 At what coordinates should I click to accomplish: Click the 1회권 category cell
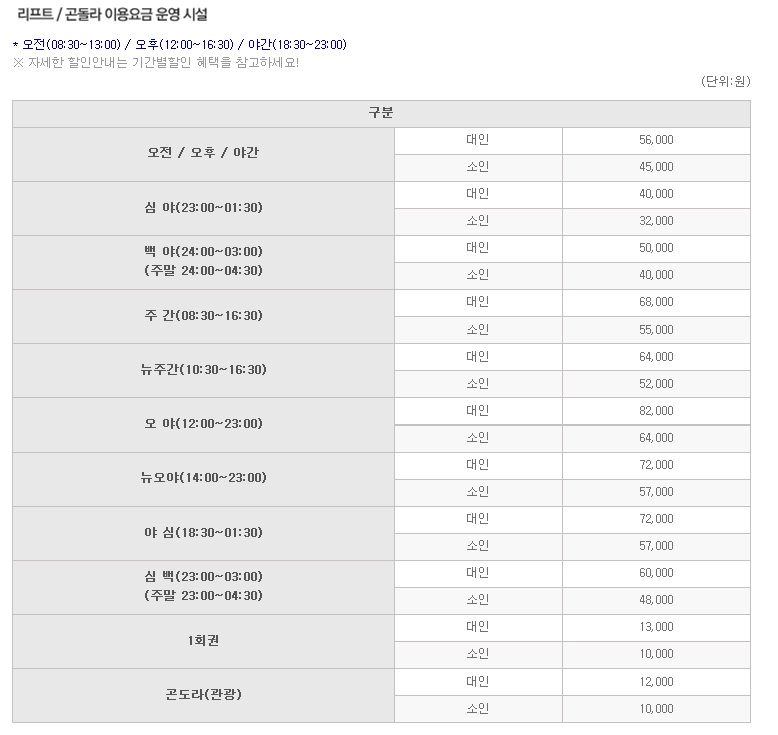pyautogui.click(x=203, y=641)
